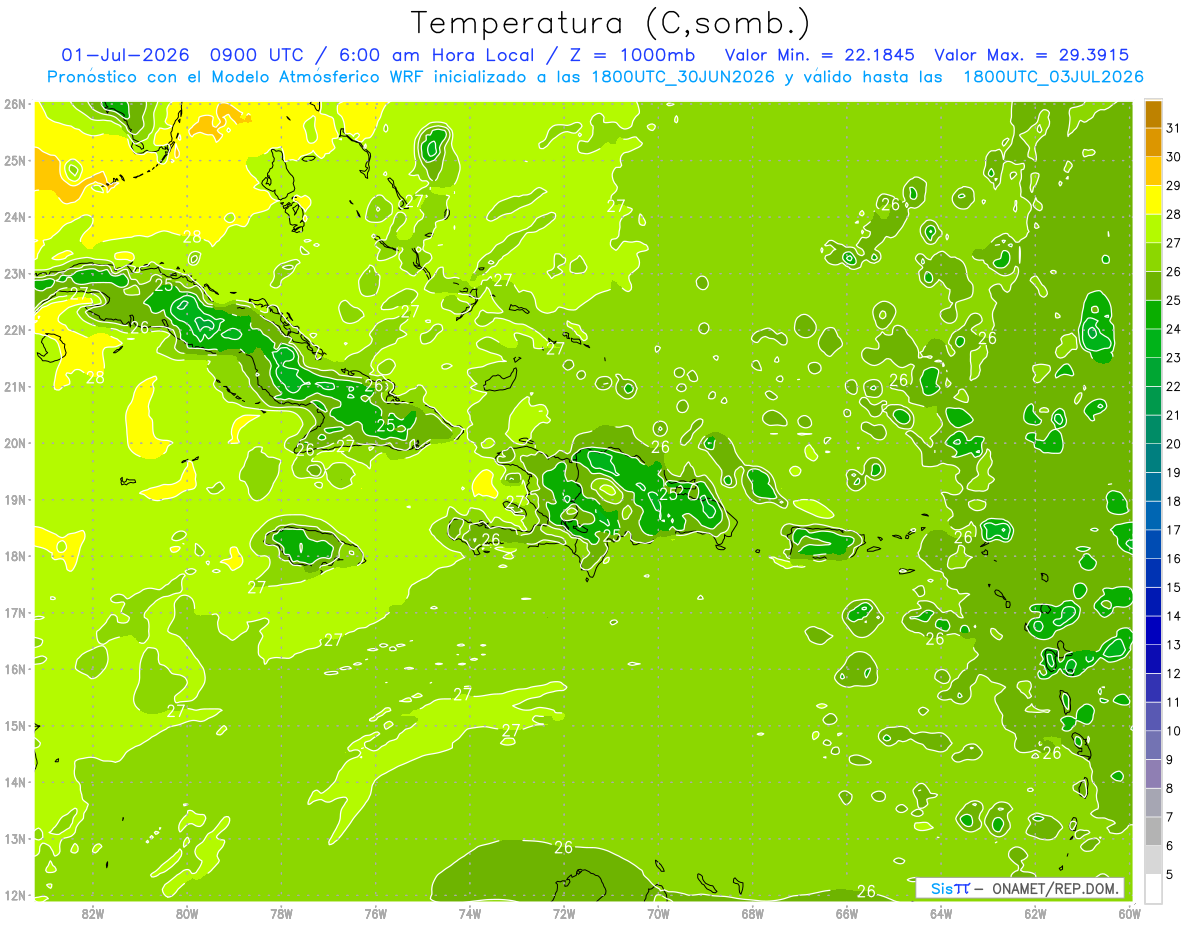The width and height of the screenshot is (1200, 927).
Task: Pick the blue legend swatch between 16 and 17
Action: [x=1153, y=544]
